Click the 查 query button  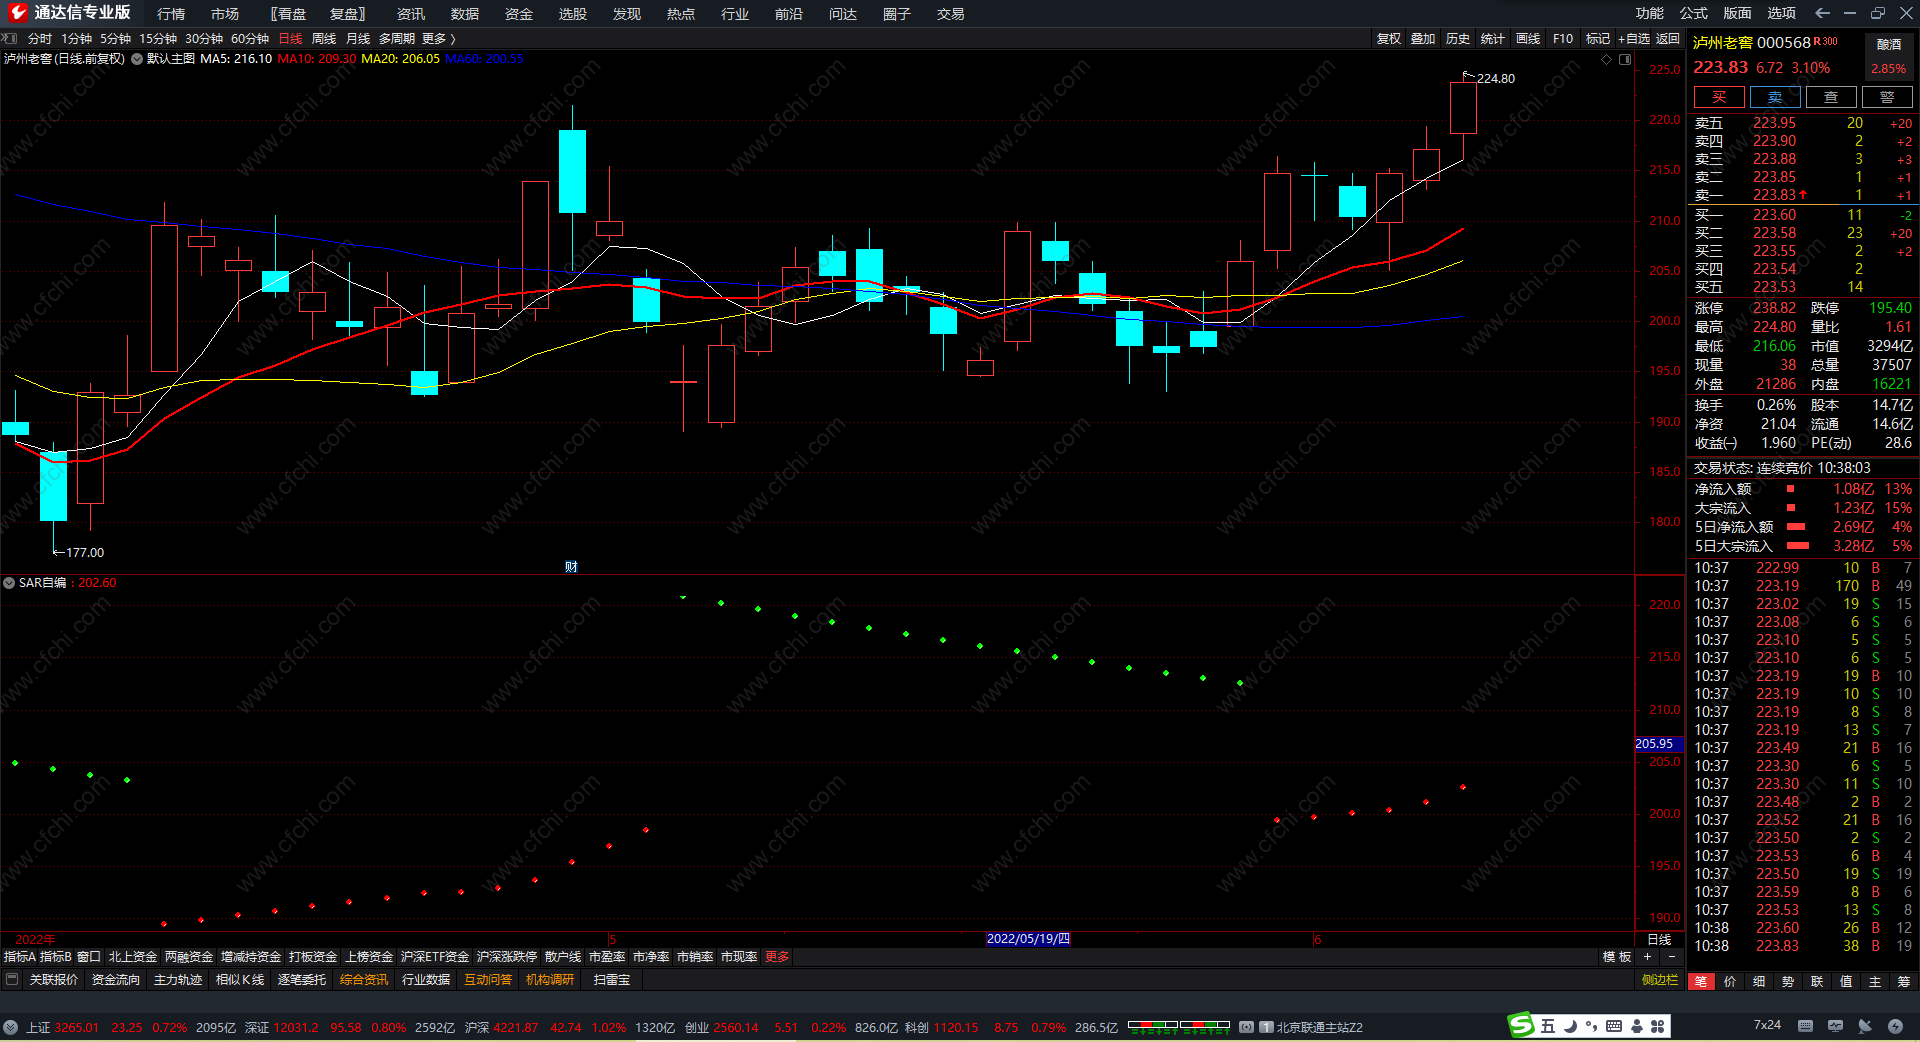click(1831, 97)
